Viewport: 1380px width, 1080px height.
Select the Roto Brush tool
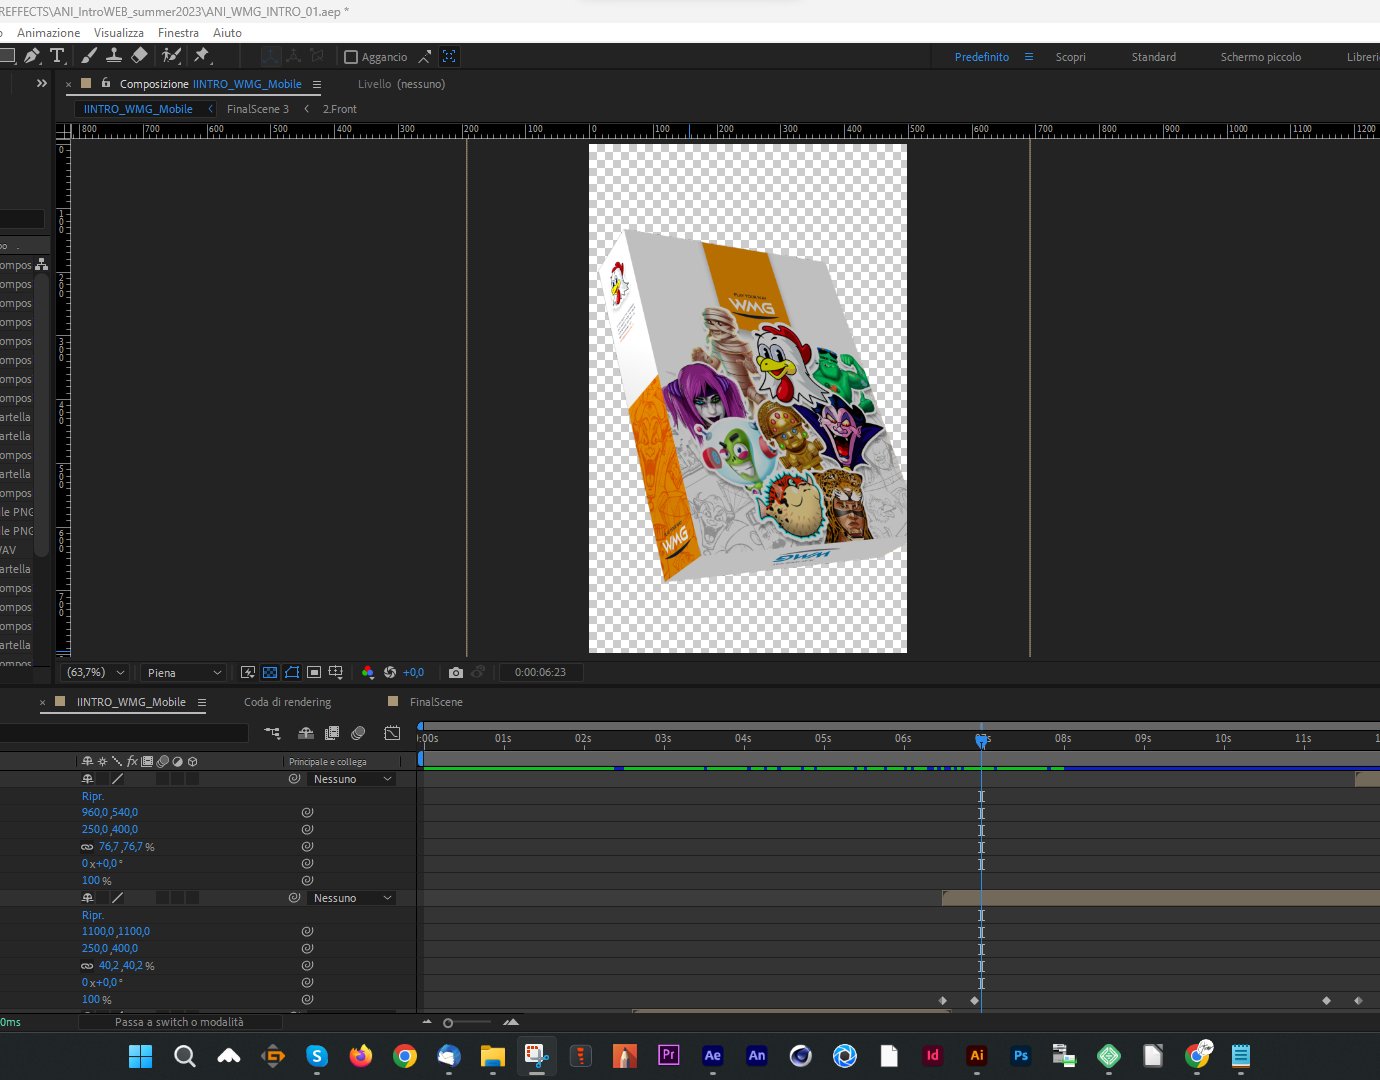(x=171, y=56)
